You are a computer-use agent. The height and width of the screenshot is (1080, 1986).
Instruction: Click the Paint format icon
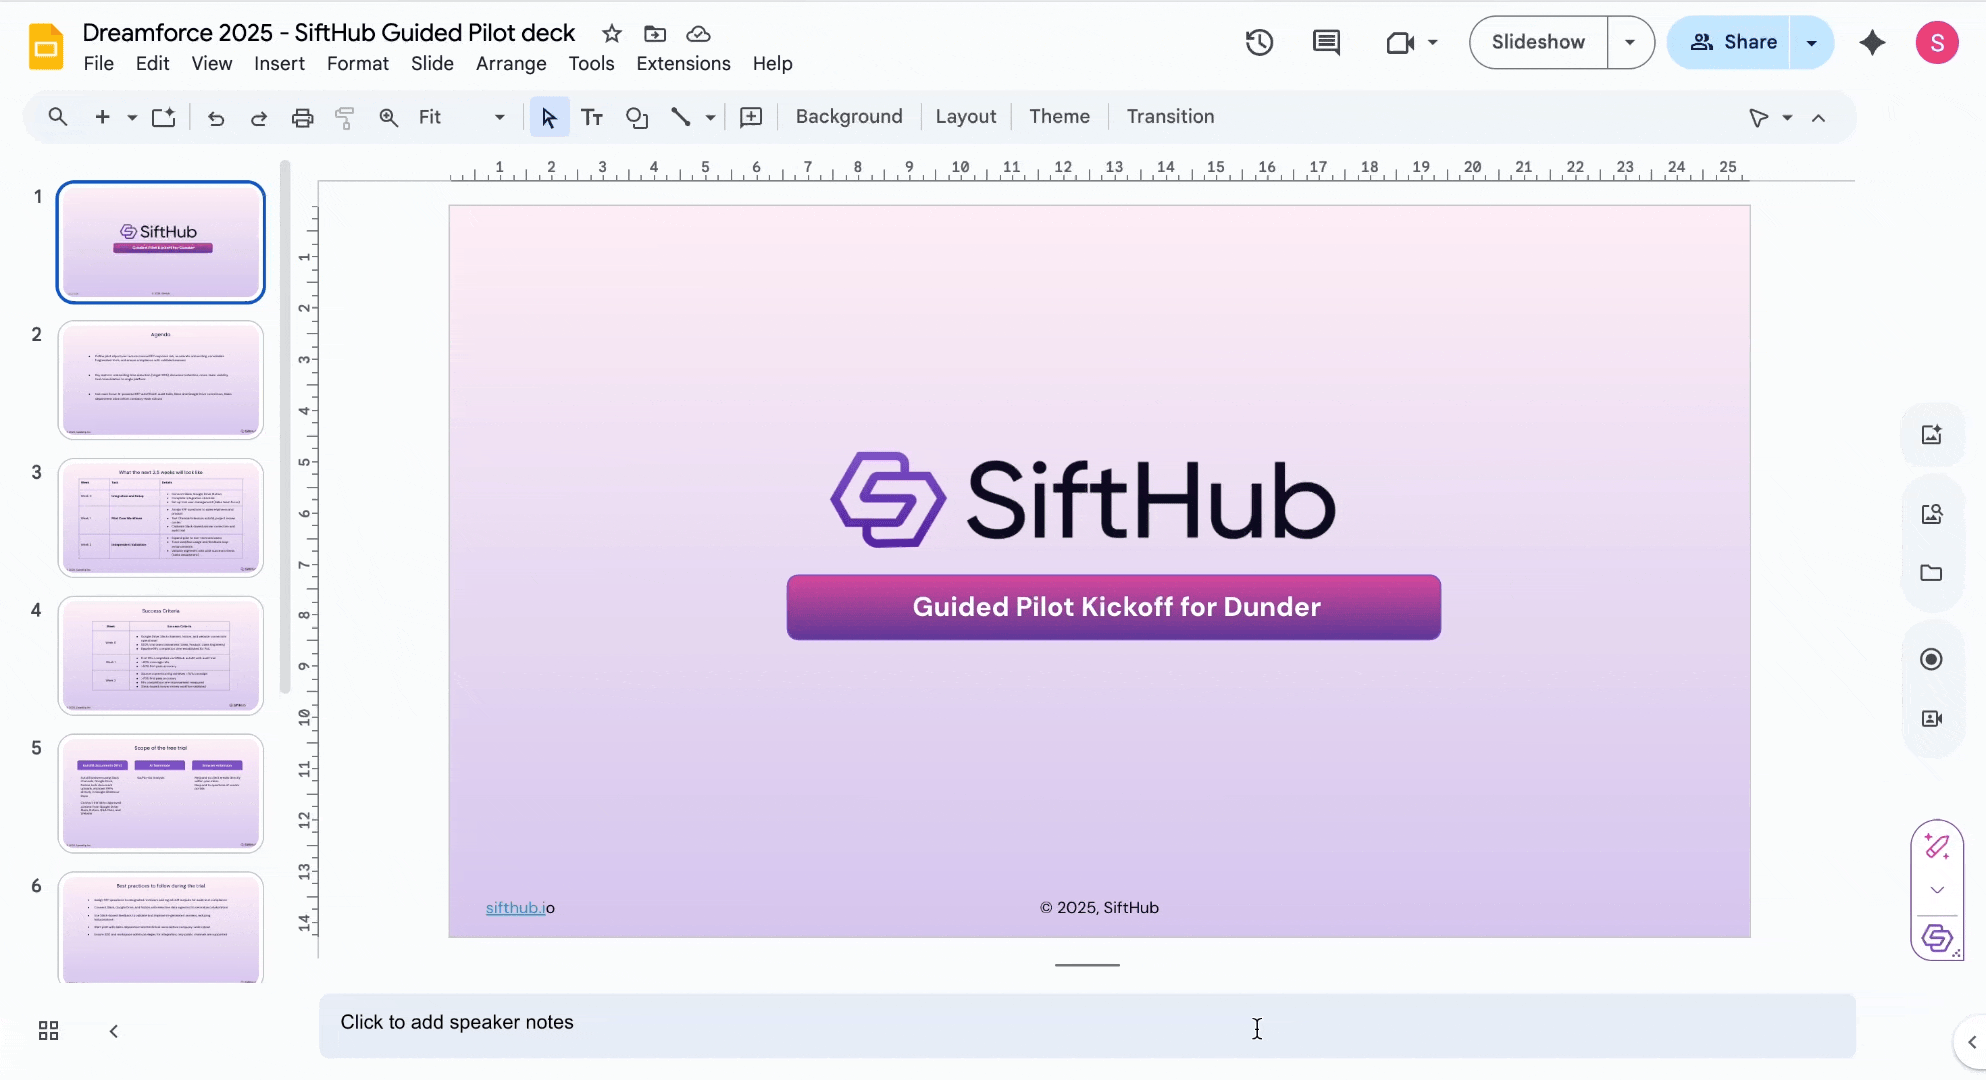point(345,117)
